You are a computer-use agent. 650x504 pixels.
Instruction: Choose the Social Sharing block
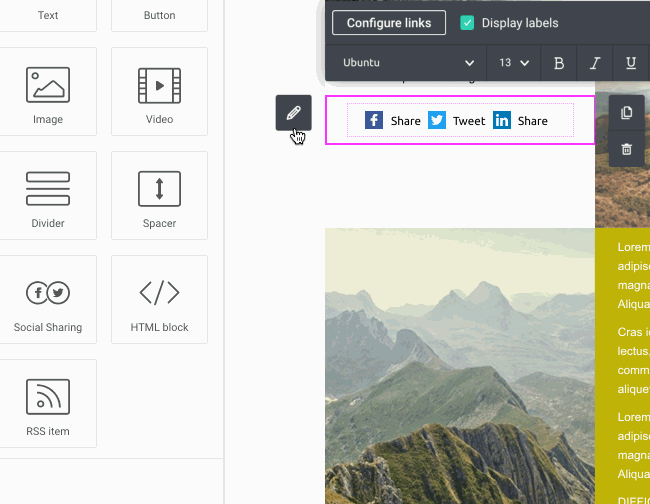(48, 299)
